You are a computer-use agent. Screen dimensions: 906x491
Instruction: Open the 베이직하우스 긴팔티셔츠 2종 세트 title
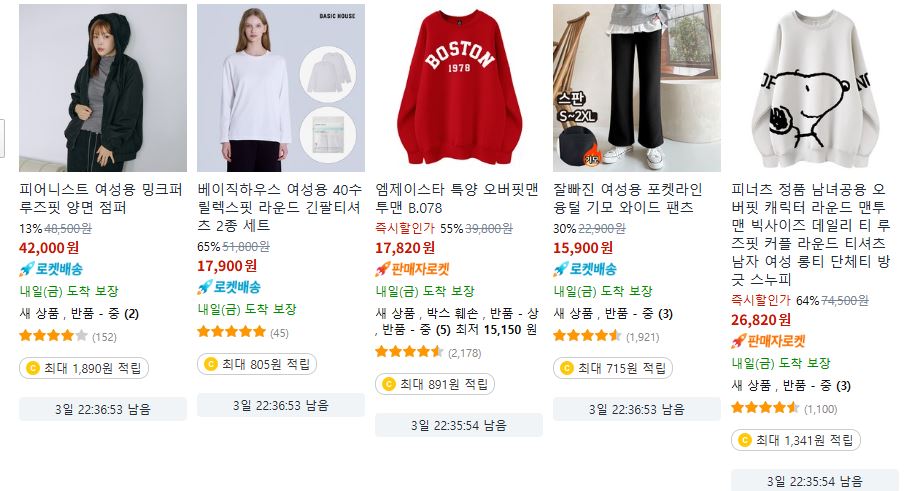[280, 207]
